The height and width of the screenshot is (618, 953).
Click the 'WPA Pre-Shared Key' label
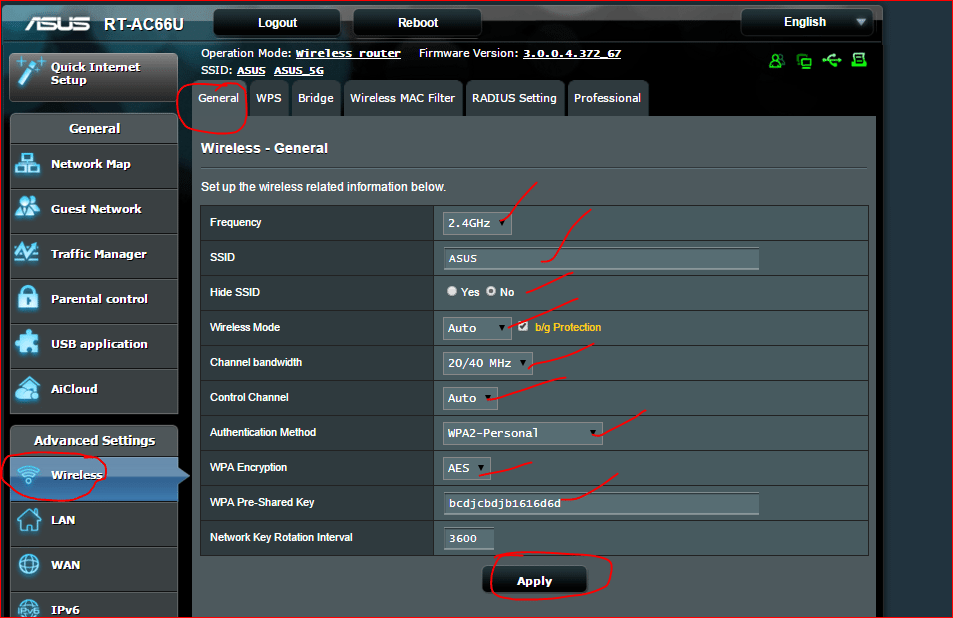pos(262,503)
